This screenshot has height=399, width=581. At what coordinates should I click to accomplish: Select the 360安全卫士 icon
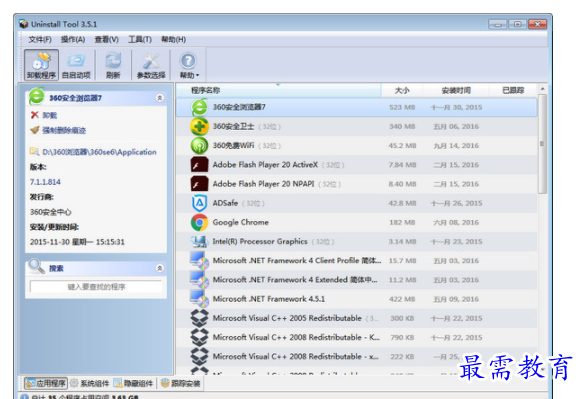[199, 126]
